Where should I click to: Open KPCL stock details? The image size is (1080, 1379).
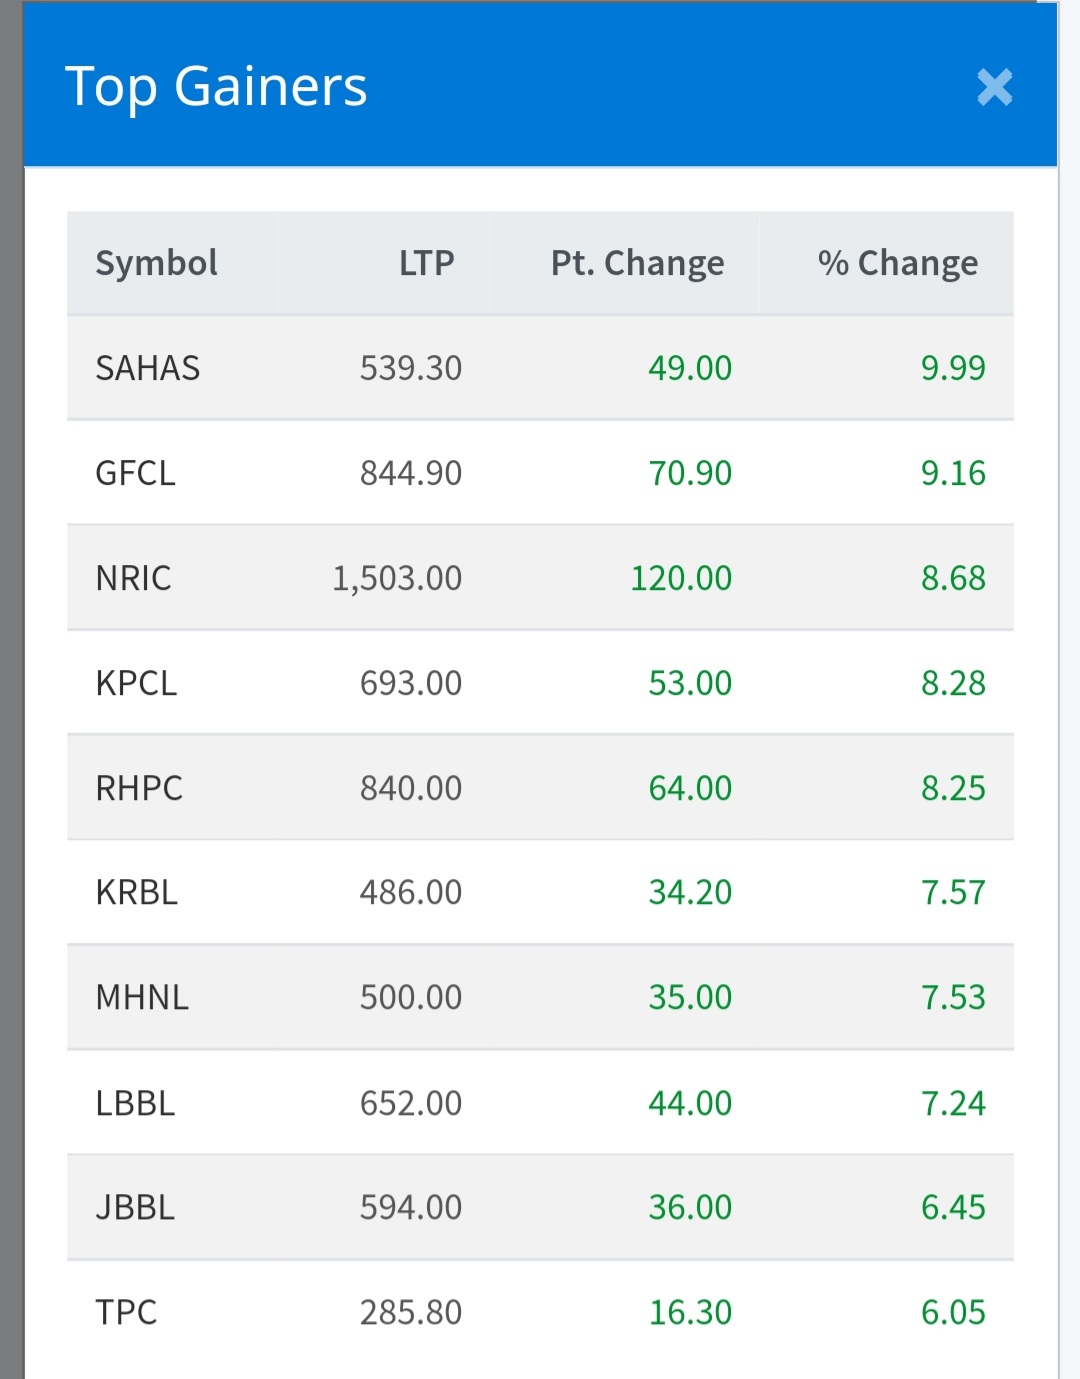(137, 683)
